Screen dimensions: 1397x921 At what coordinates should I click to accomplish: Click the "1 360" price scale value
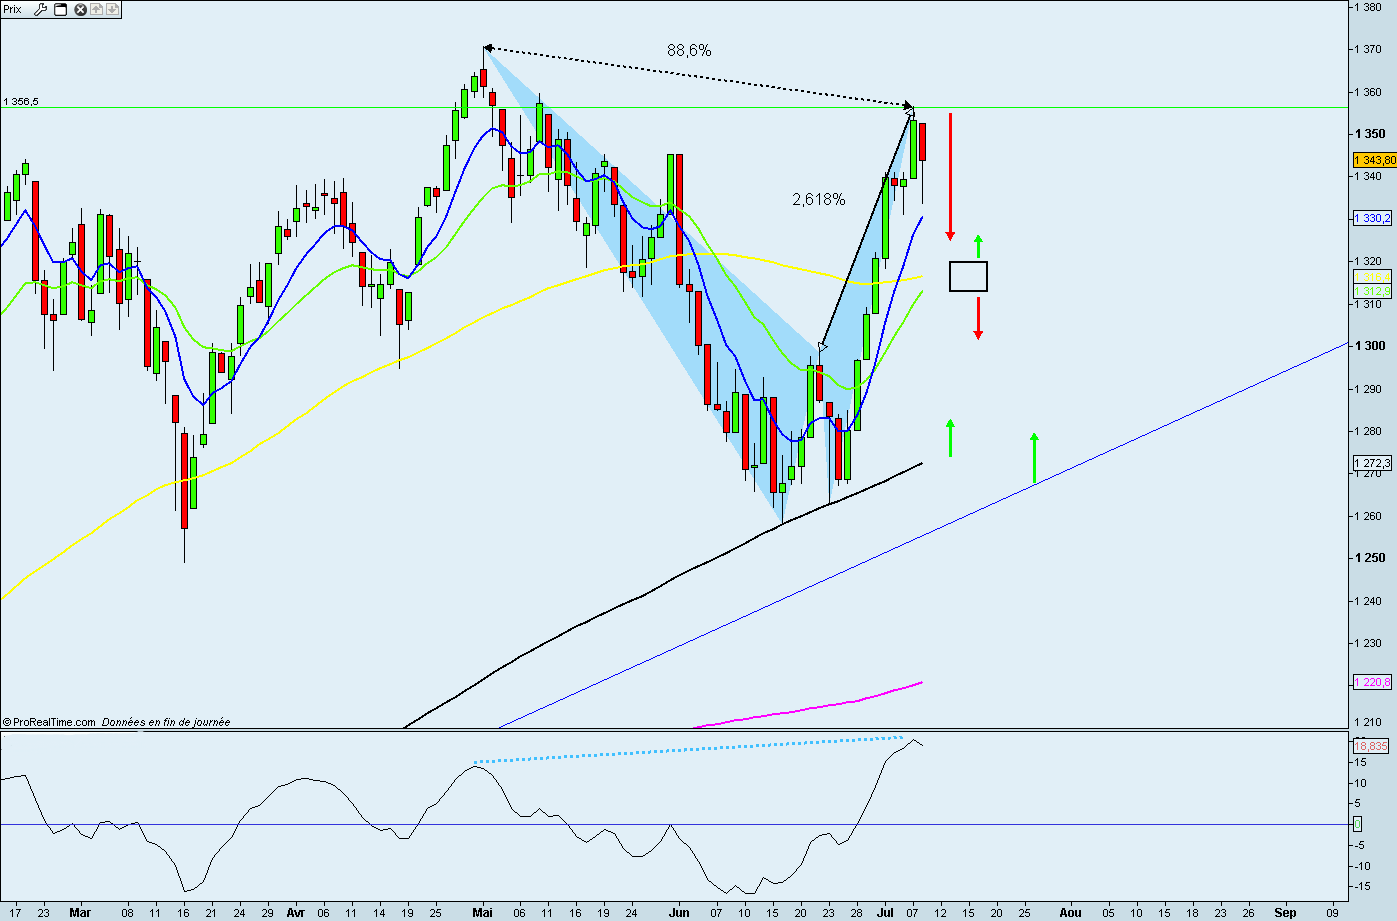(x=1369, y=92)
